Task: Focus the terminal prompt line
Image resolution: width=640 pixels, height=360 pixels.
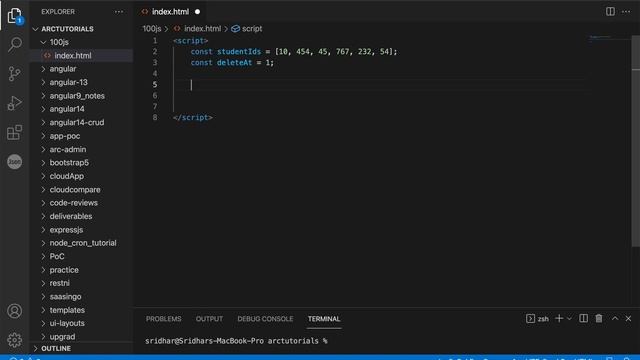Action: (236, 341)
